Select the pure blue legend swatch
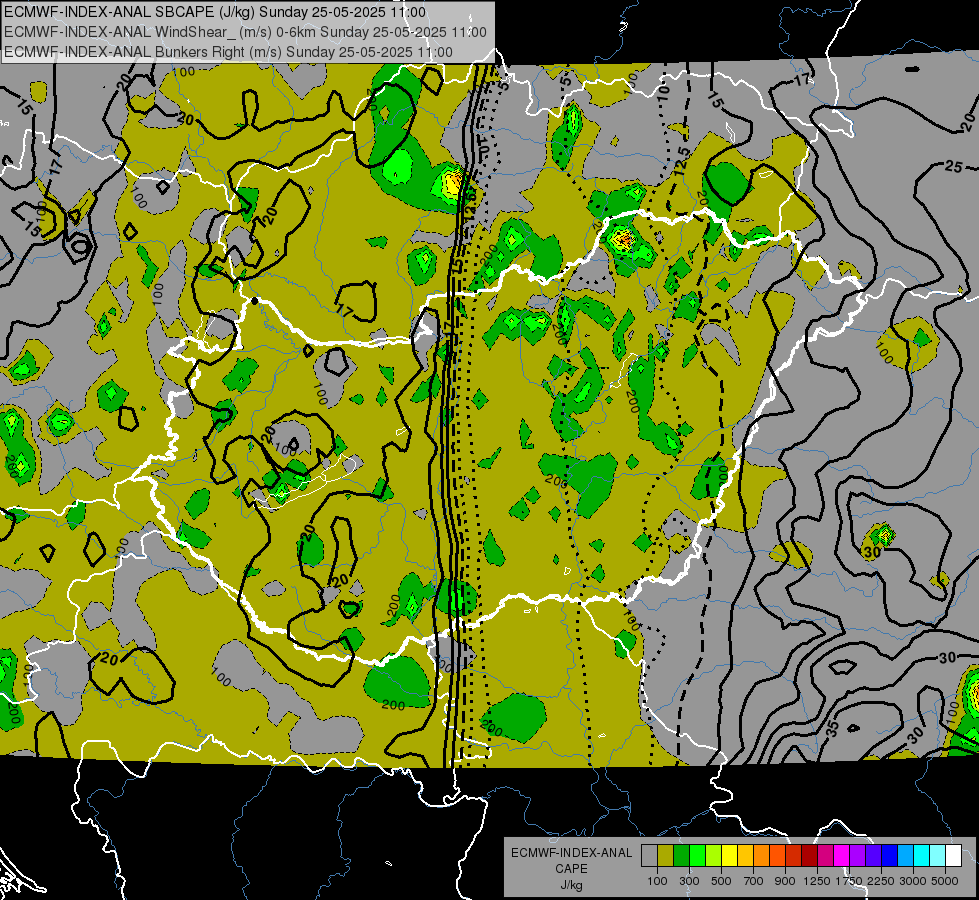 tap(889, 856)
